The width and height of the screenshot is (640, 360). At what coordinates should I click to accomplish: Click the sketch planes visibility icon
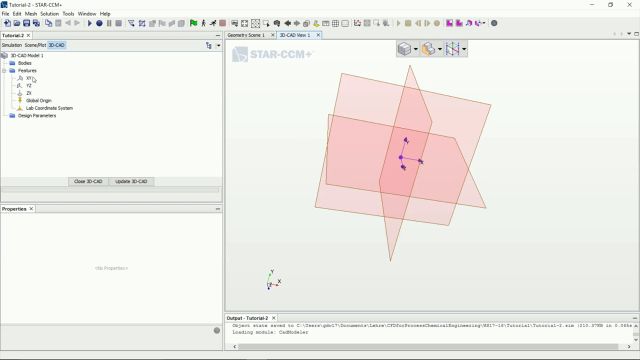[x=452, y=49]
